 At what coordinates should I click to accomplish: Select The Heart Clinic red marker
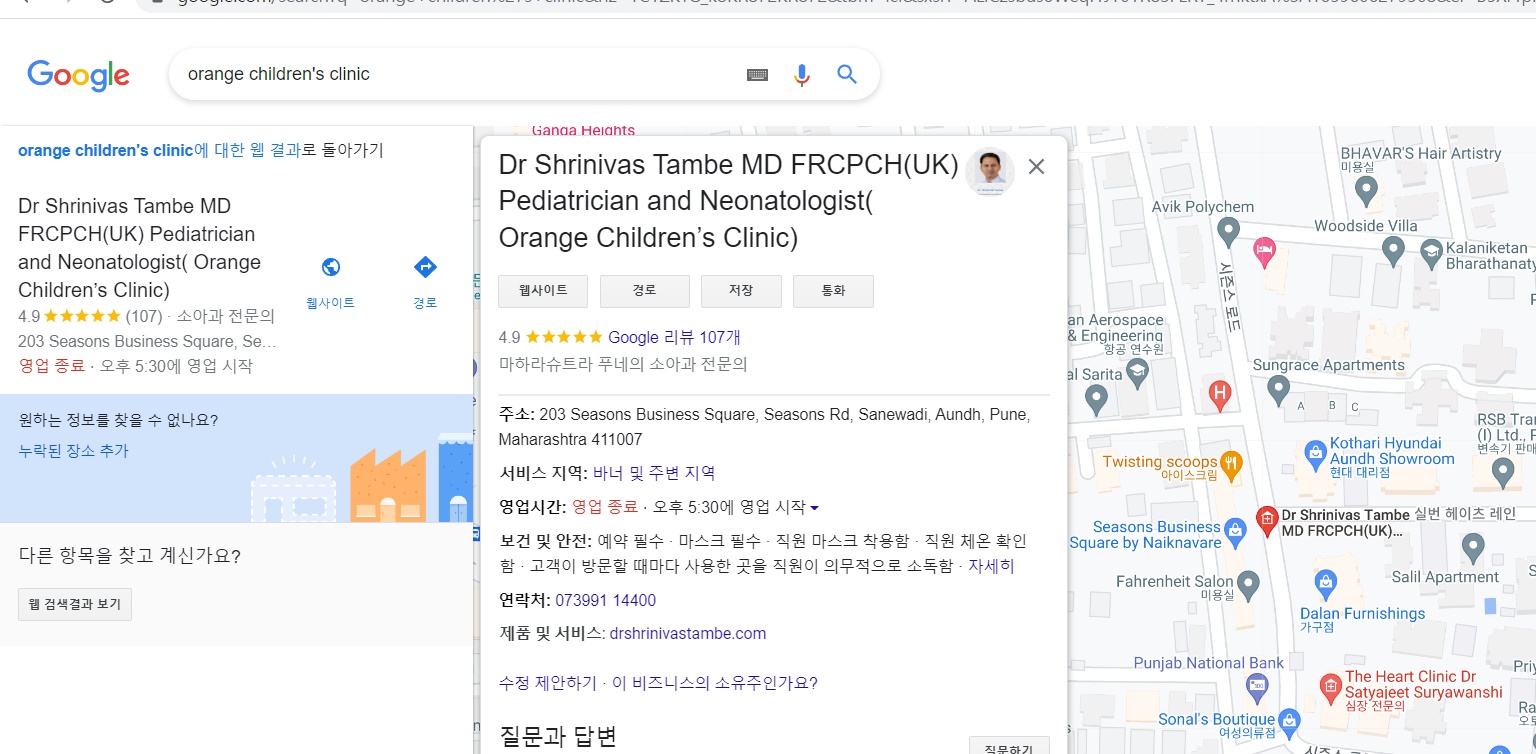[1330, 687]
